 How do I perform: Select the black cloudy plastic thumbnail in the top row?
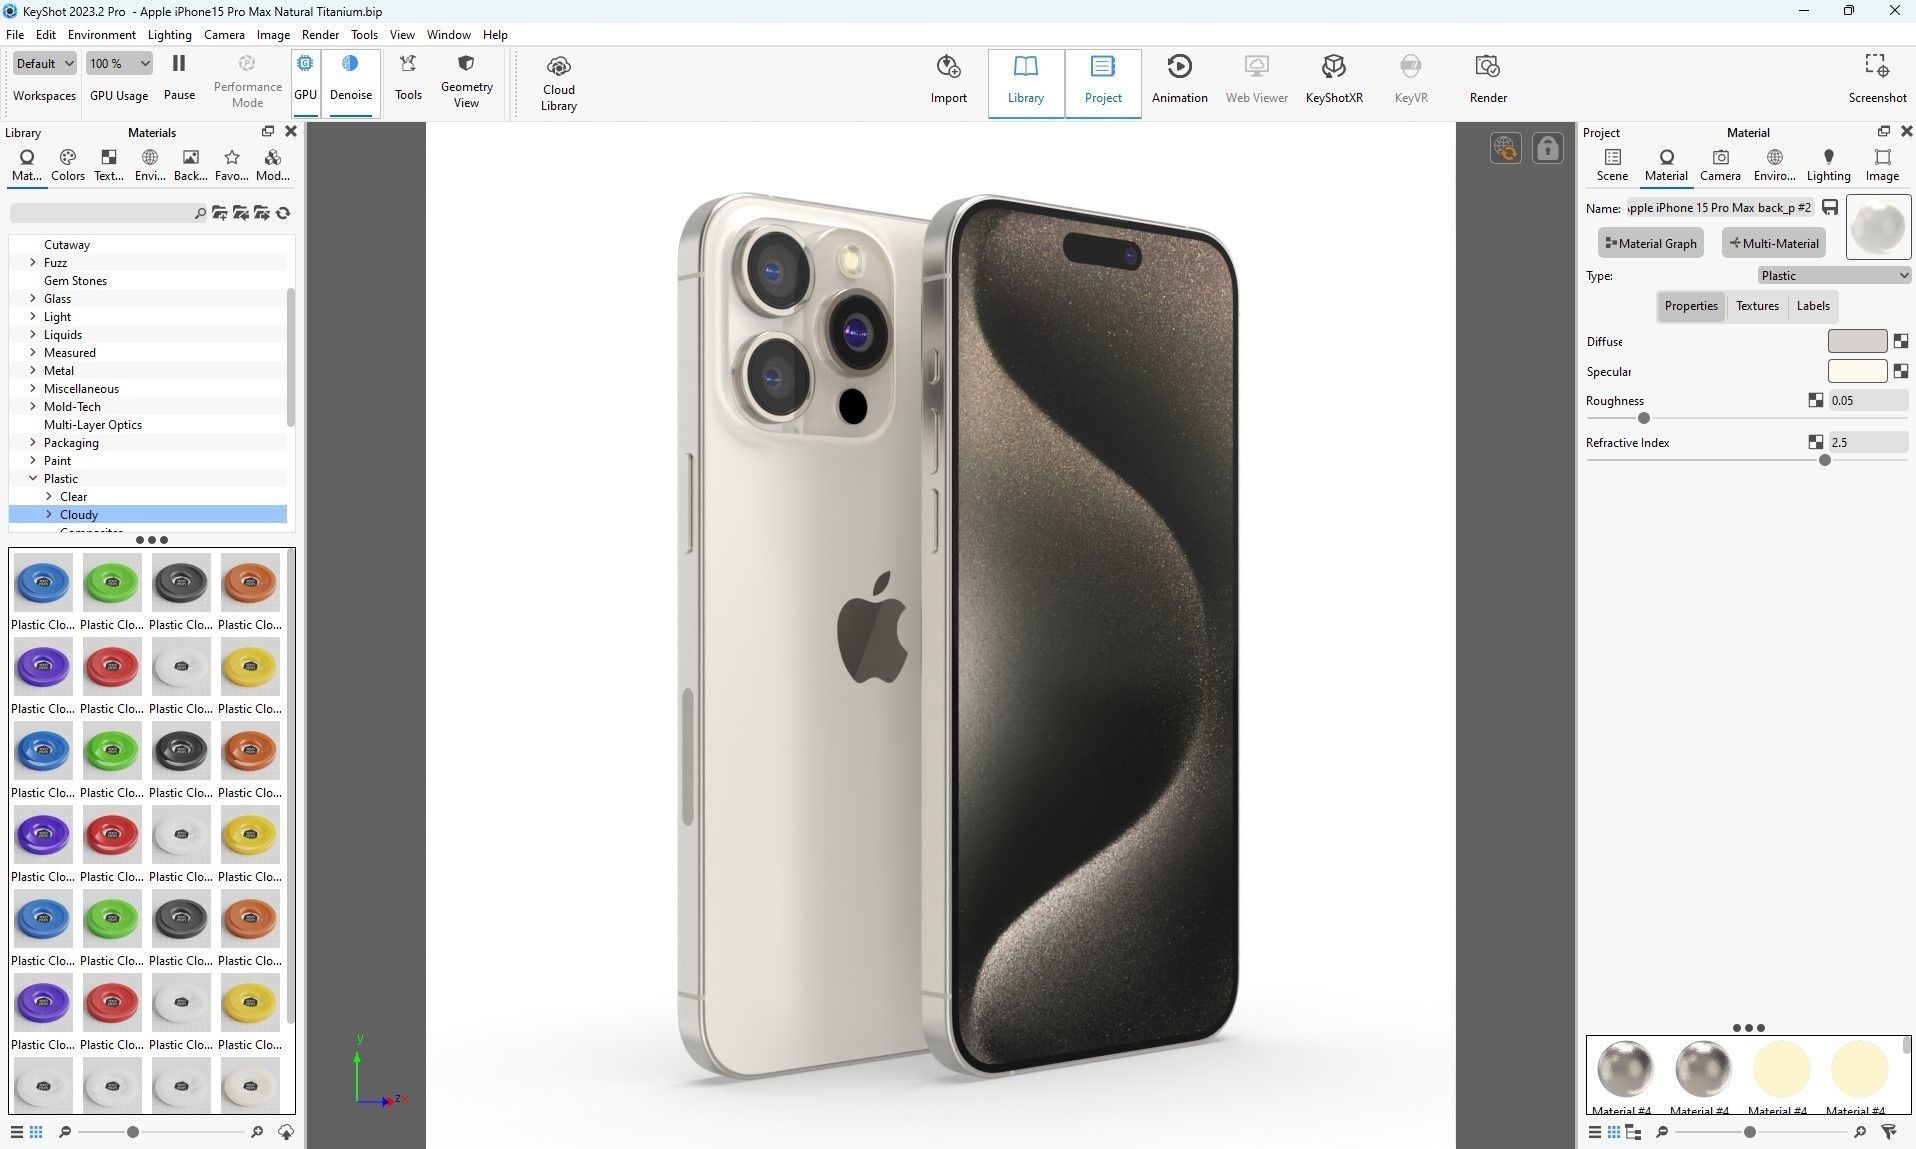pos(181,582)
